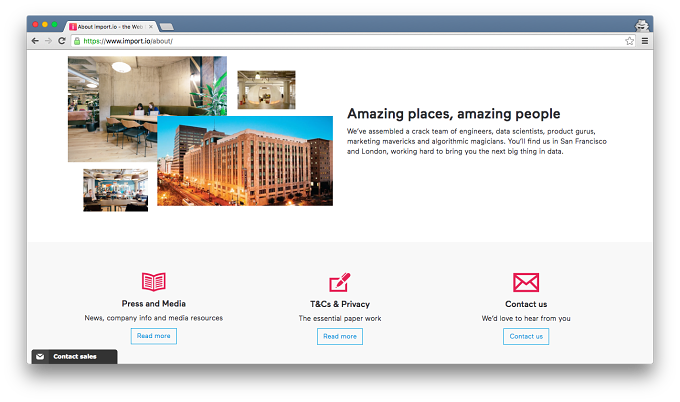Click the Press and Media book icon
This screenshot has width=680, height=402.
tap(154, 281)
